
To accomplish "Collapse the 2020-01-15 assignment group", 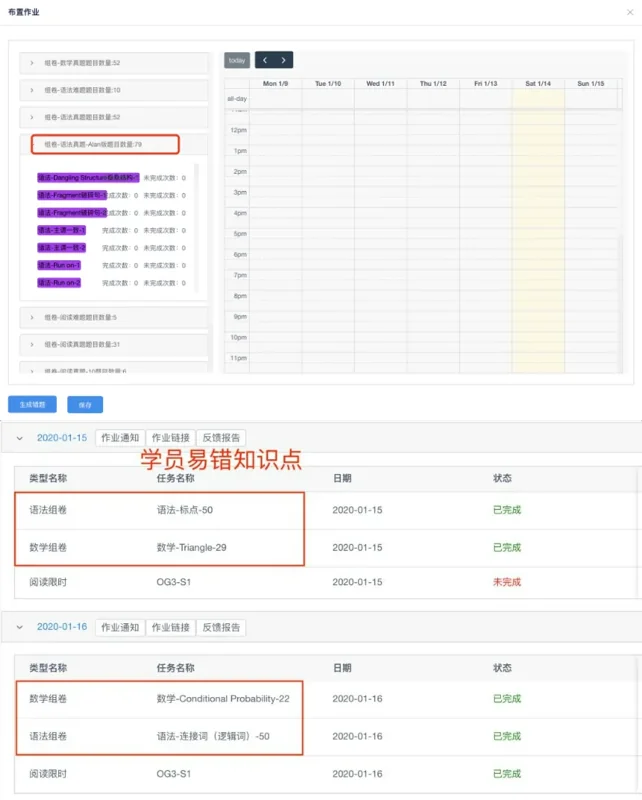I will coord(19,438).
